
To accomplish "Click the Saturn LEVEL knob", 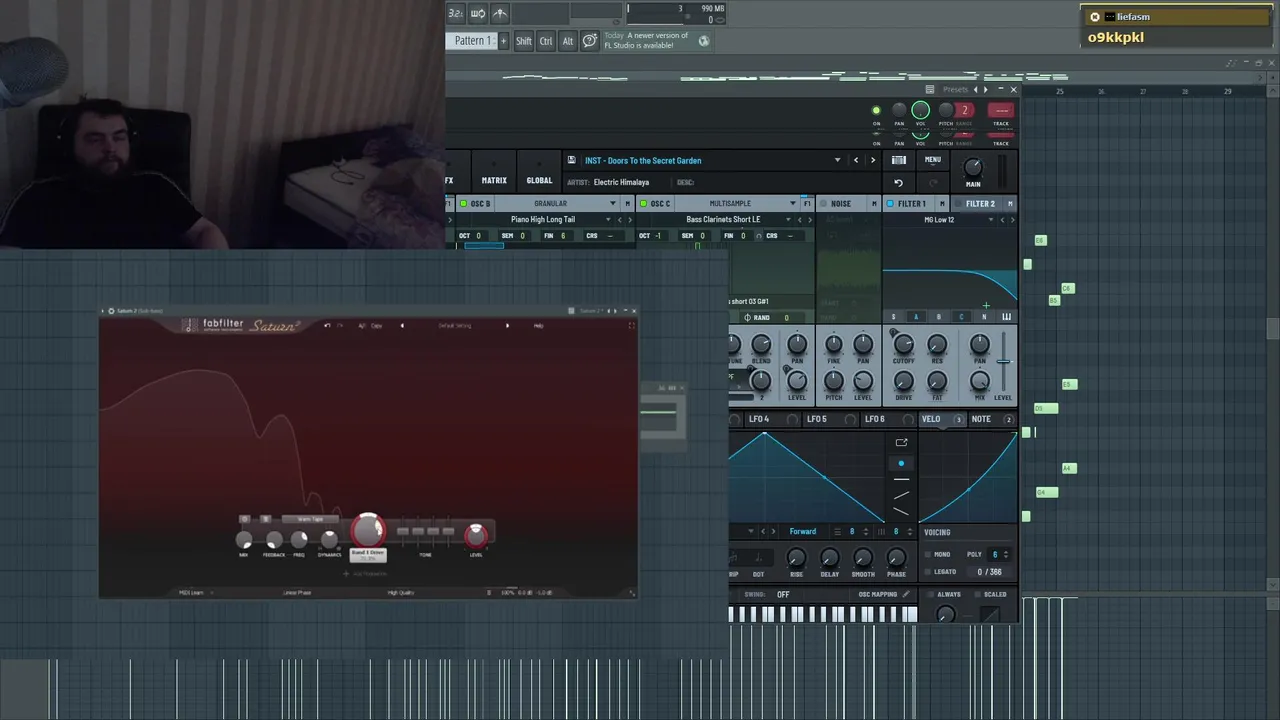I will [x=476, y=534].
